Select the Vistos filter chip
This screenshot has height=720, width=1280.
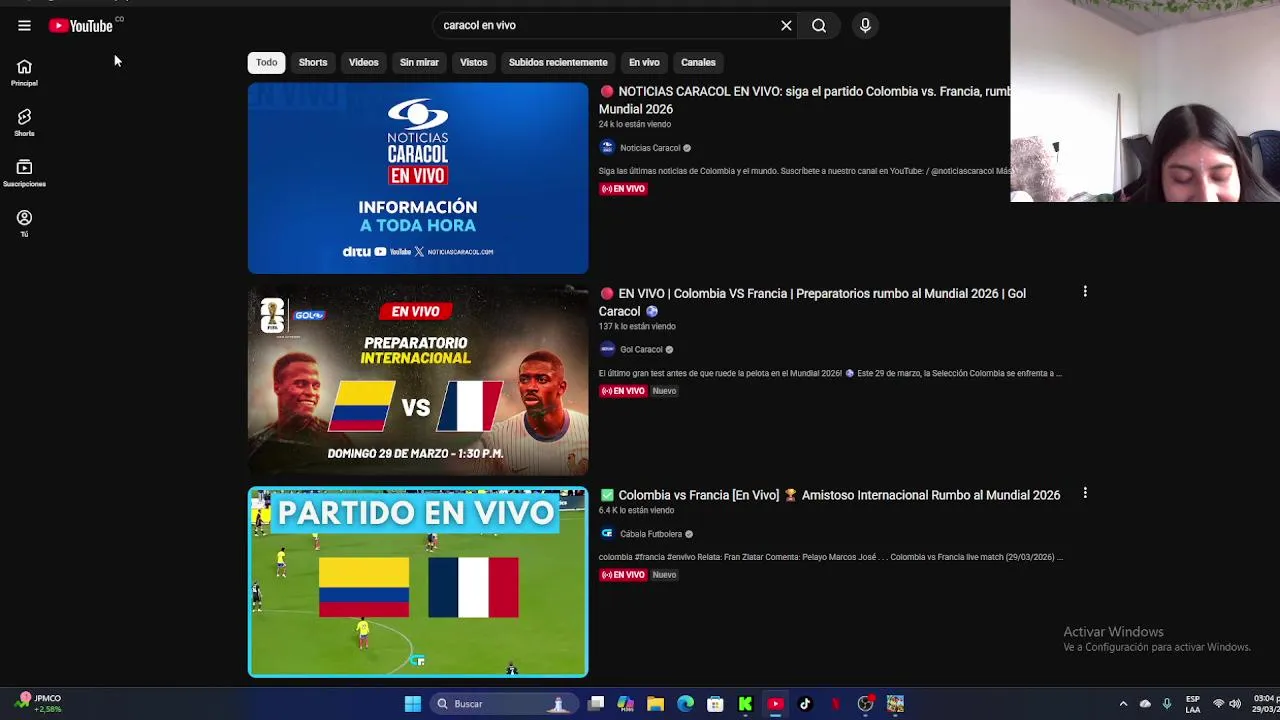[x=473, y=62]
